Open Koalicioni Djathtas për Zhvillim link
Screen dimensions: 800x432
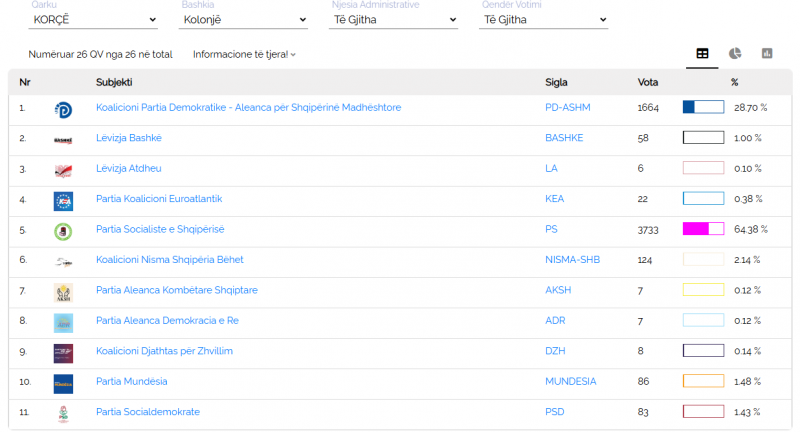164,351
